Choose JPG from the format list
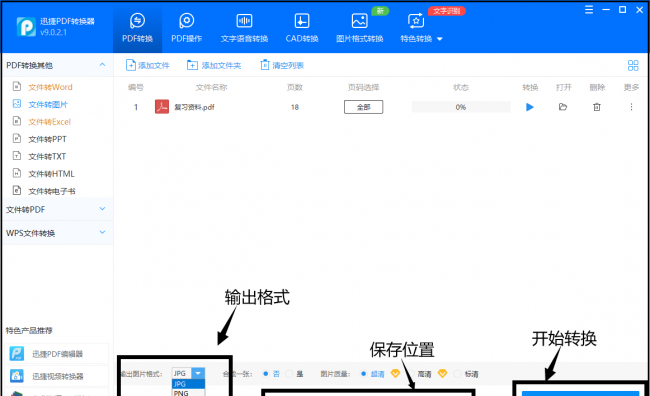The height and width of the screenshot is (396, 650). pos(188,384)
